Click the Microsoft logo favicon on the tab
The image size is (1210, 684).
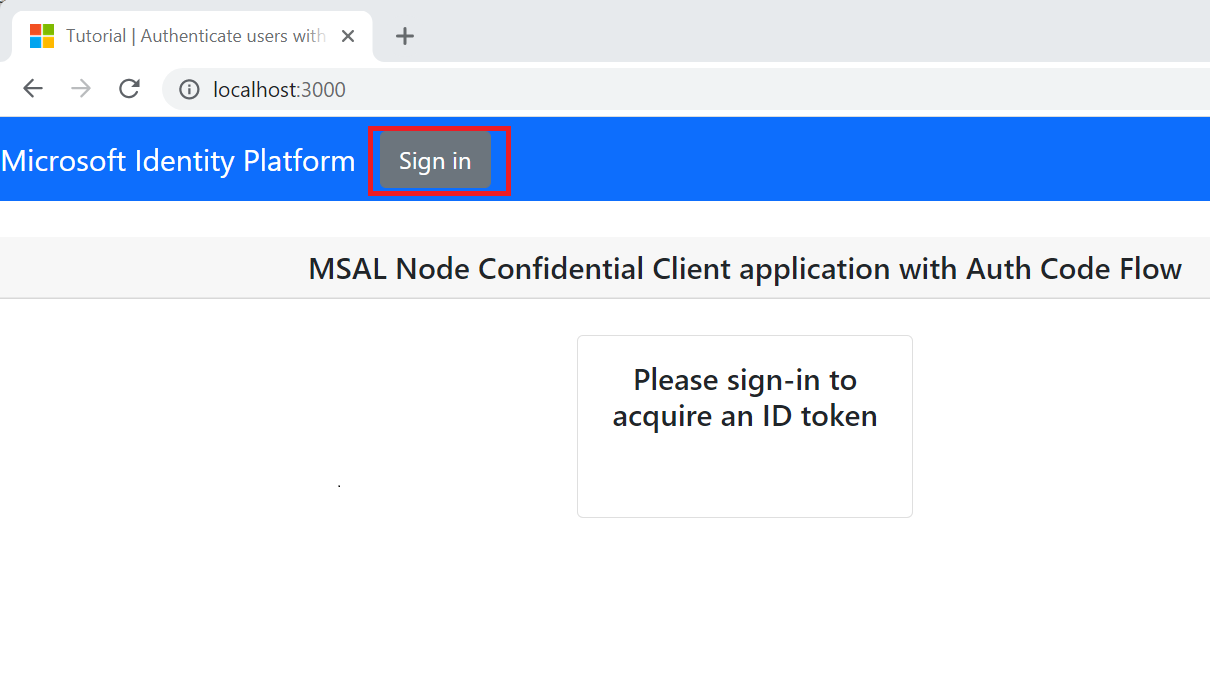(42, 36)
